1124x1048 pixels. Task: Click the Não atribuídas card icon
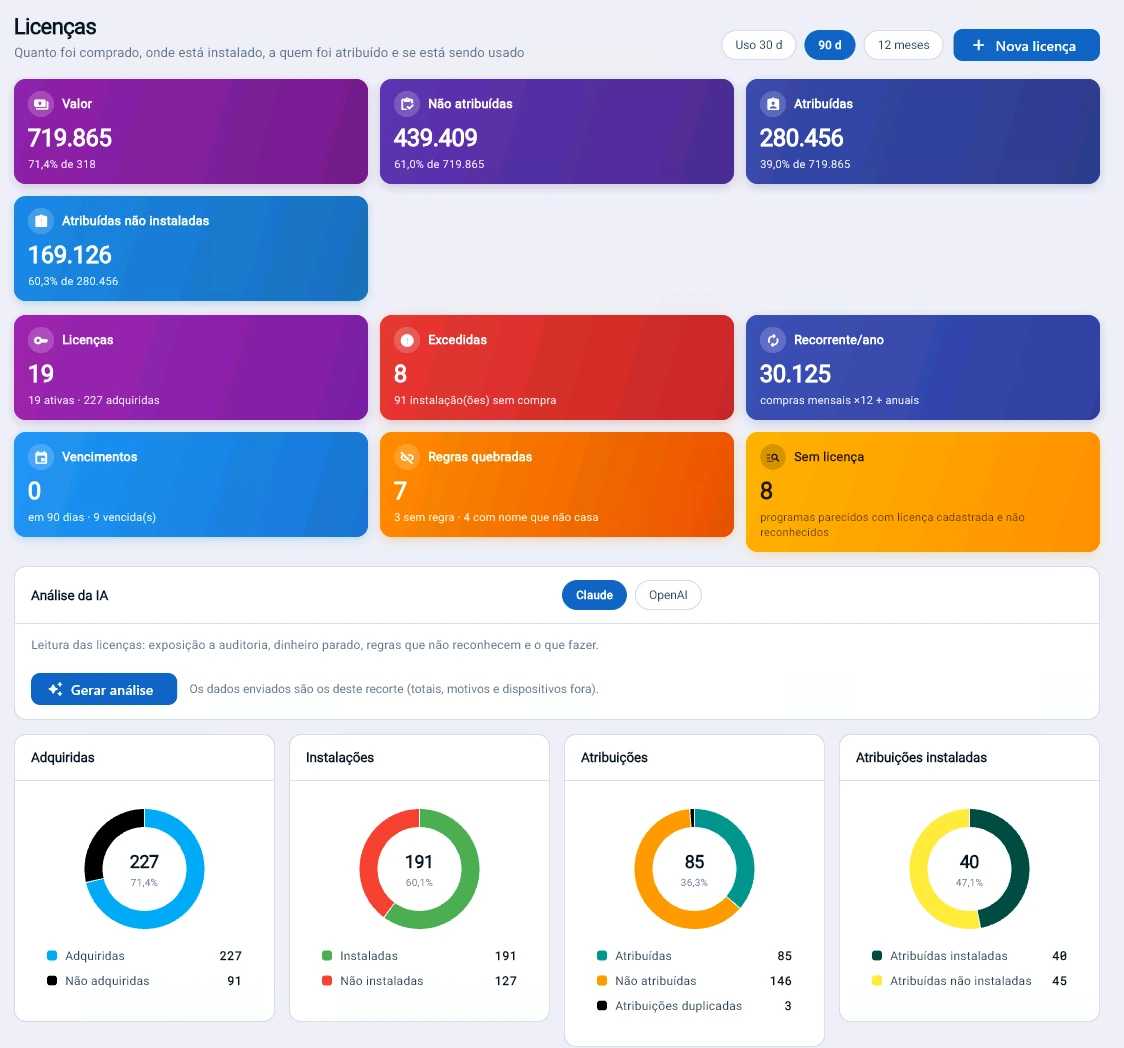click(407, 104)
